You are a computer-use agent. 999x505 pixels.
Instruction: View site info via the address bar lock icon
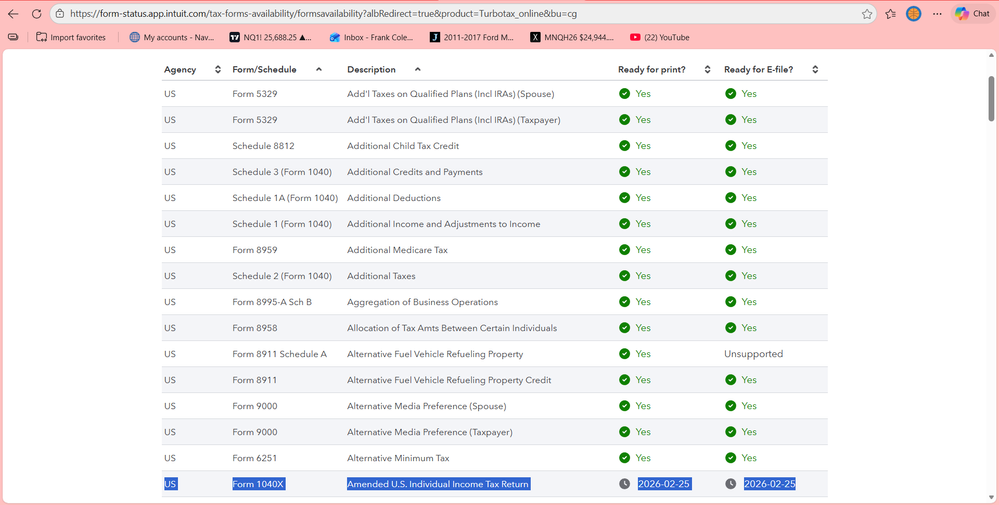point(60,13)
